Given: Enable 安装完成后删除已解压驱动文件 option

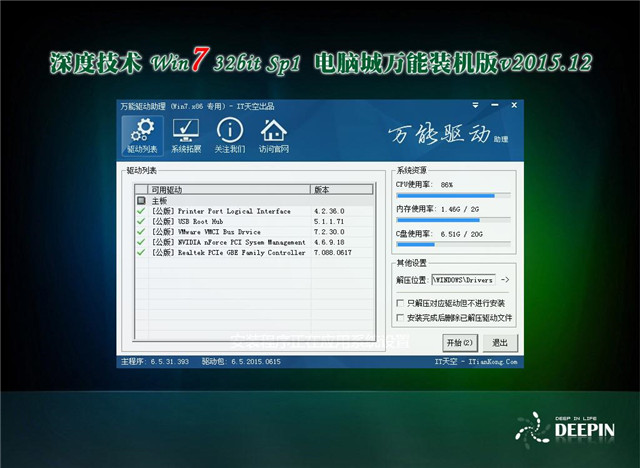Looking at the screenshot, I should click(x=400, y=317).
